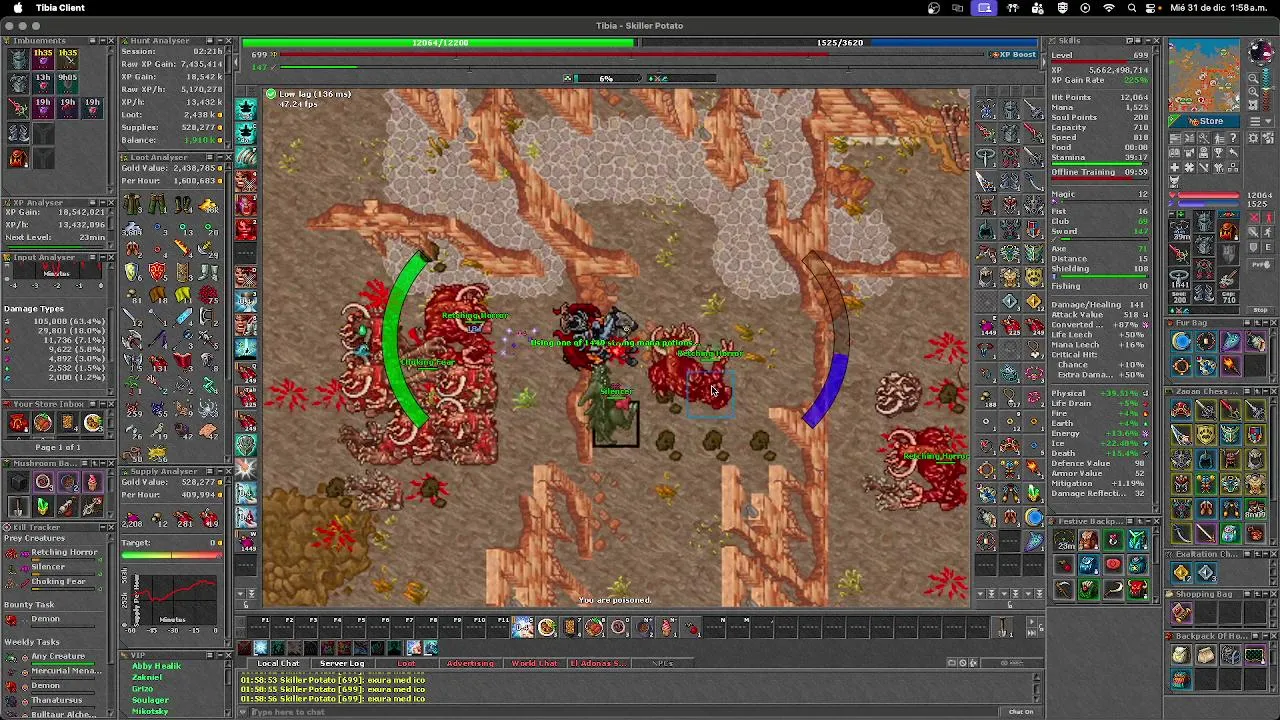Collapse the Loot Analyser panel
The width and height of the screenshot is (1280, 720).
point(218,157)
